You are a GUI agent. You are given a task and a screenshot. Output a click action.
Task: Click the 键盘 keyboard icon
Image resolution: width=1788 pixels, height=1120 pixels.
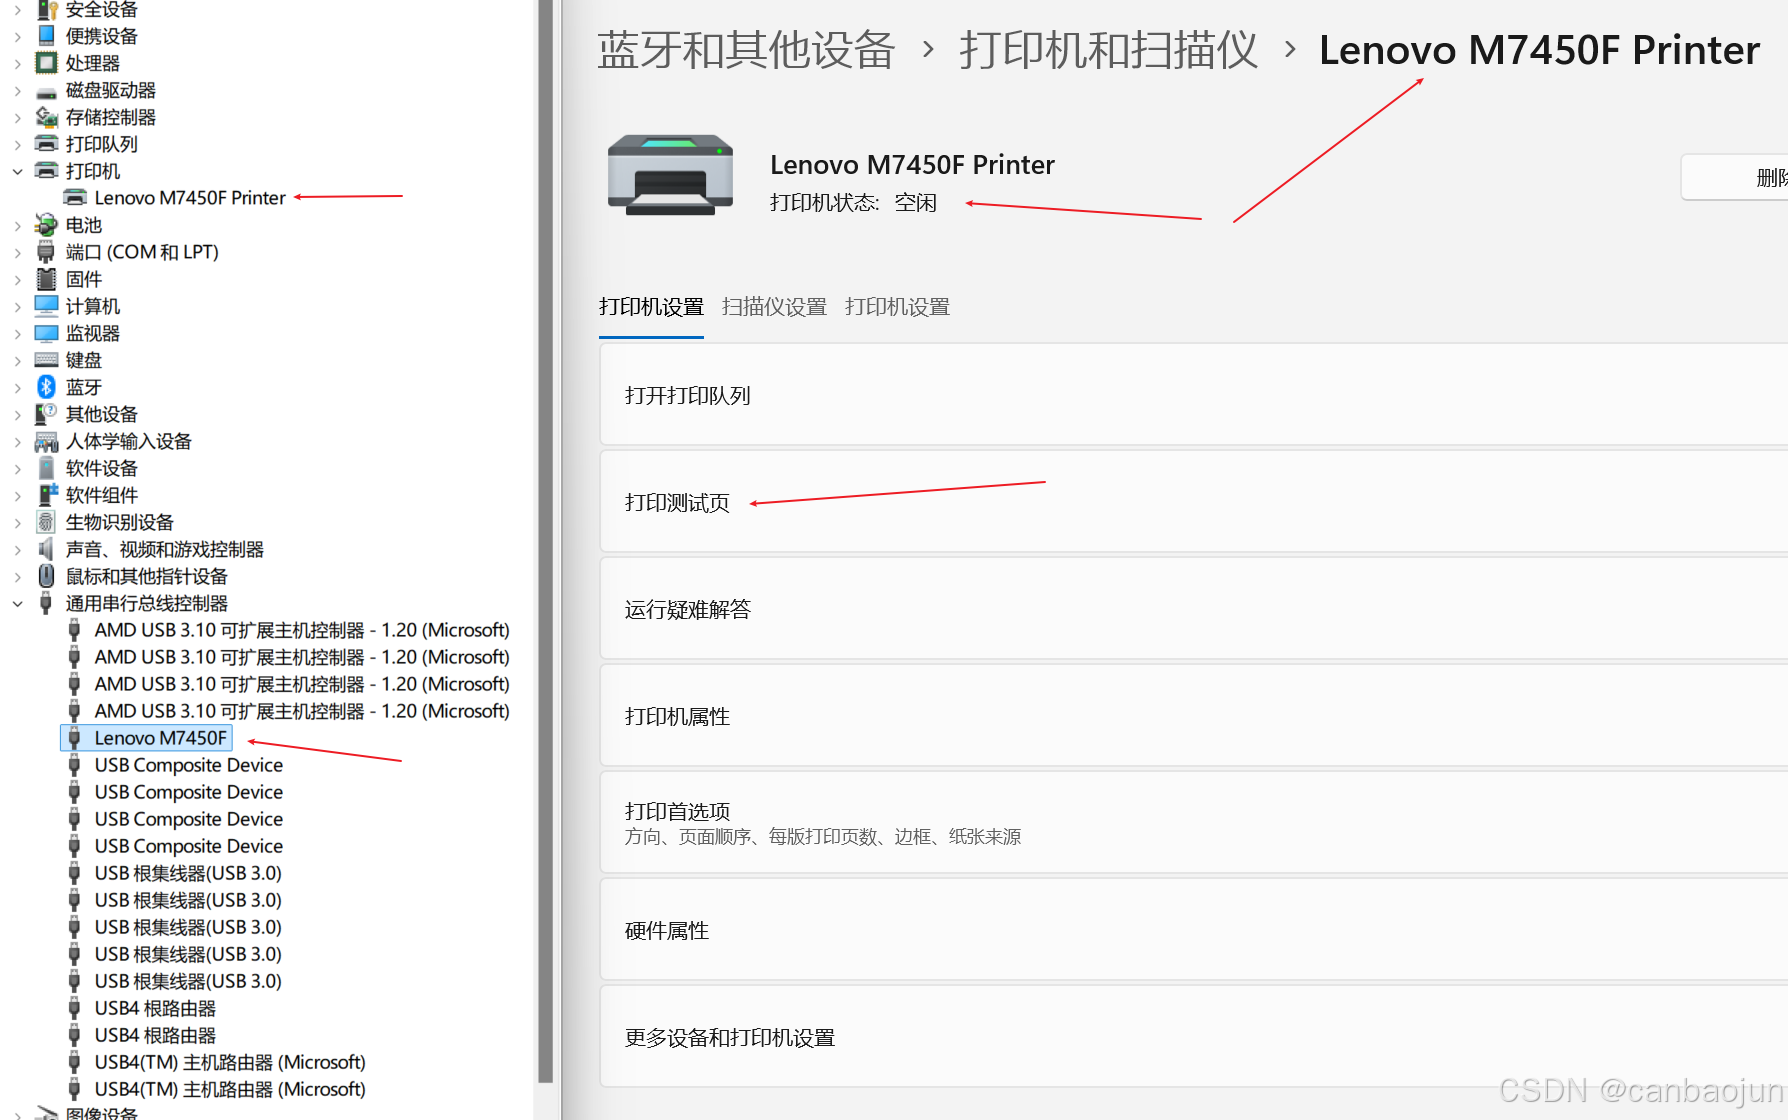46,360
